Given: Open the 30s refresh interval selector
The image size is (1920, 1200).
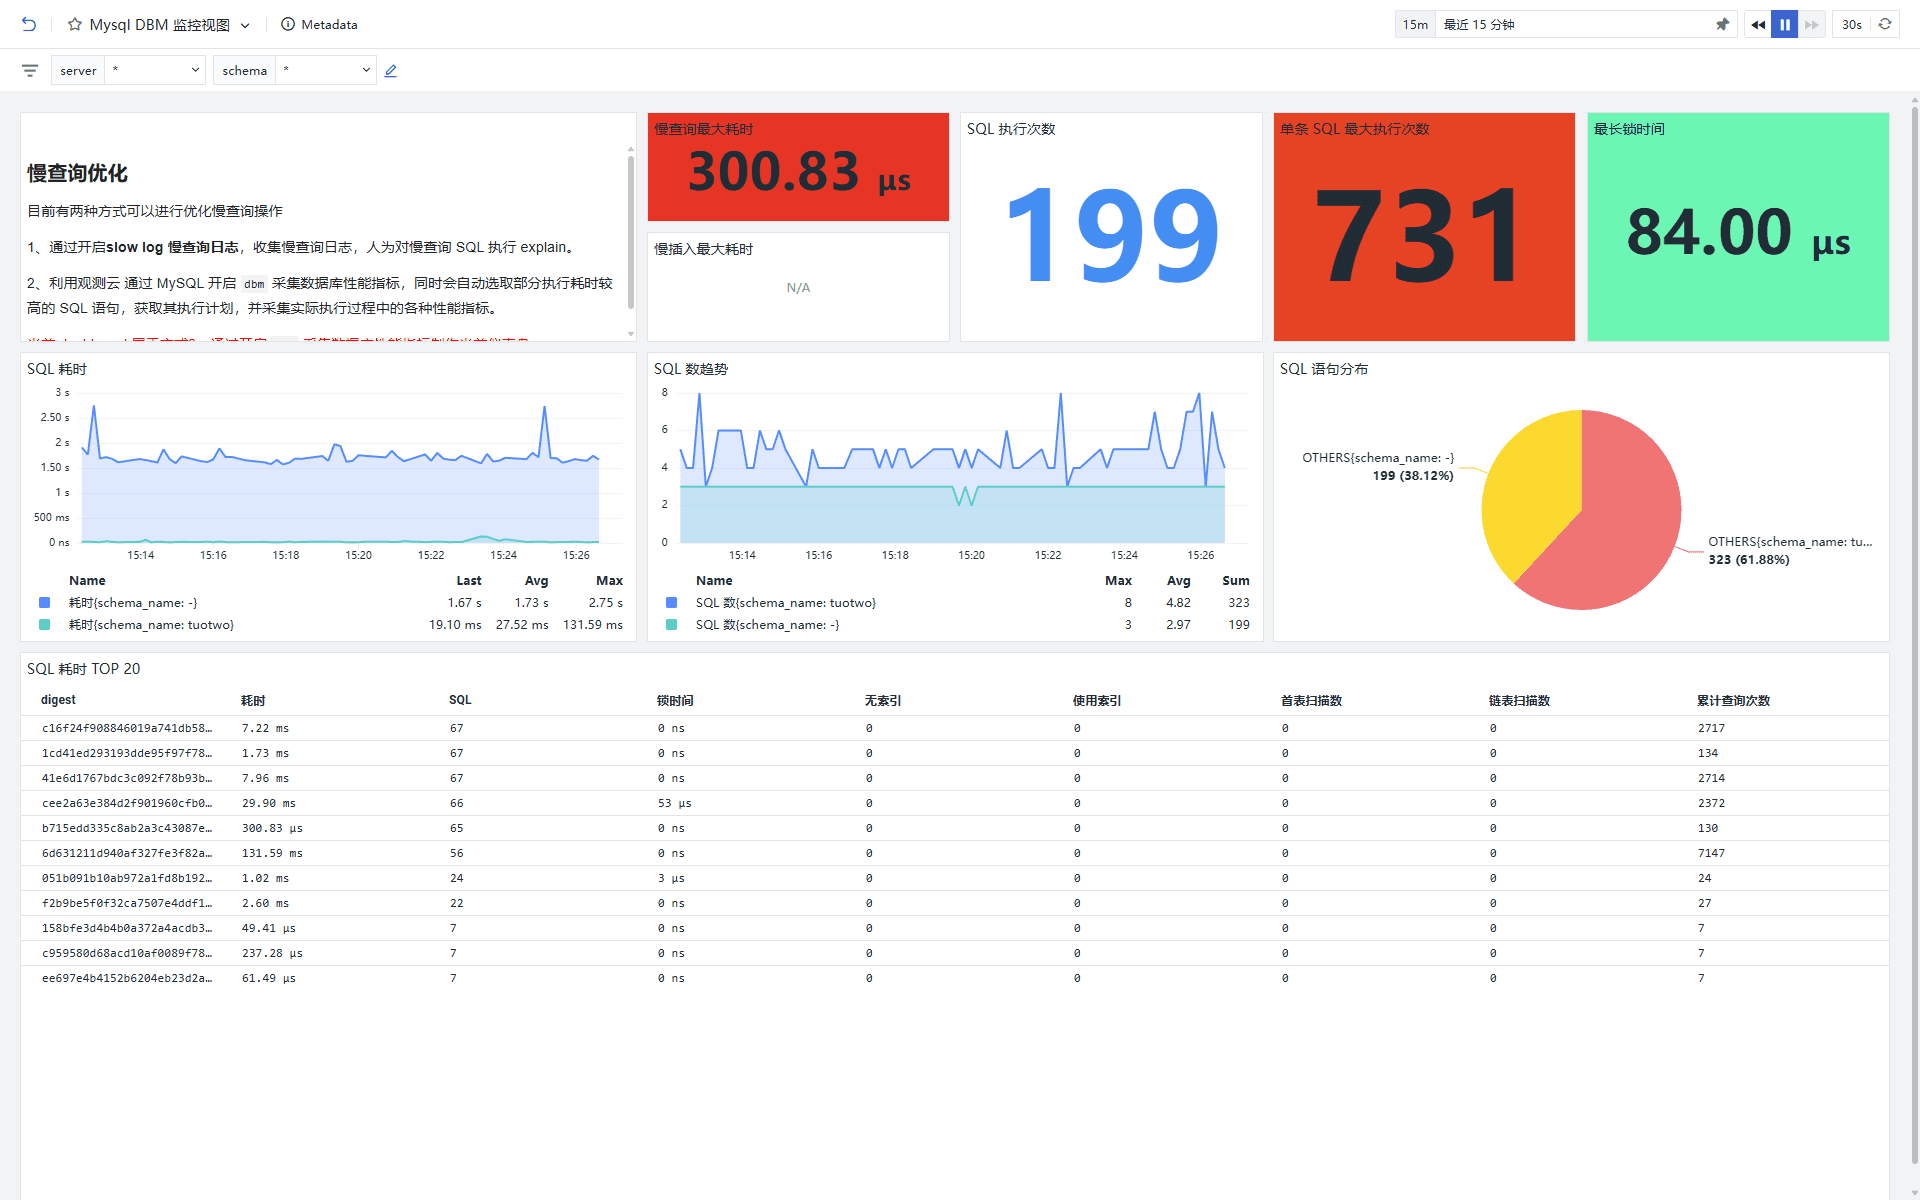Looking at the screenshot, I should tap(1852, 24).
